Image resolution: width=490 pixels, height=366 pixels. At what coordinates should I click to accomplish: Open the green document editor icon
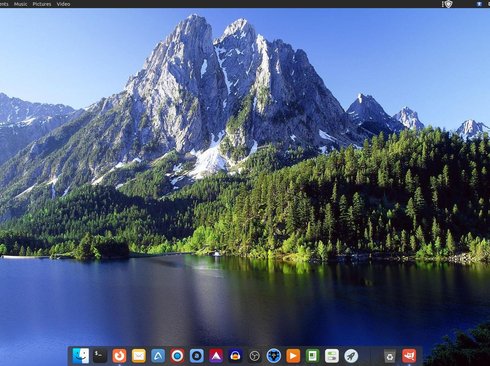(312, 356)
